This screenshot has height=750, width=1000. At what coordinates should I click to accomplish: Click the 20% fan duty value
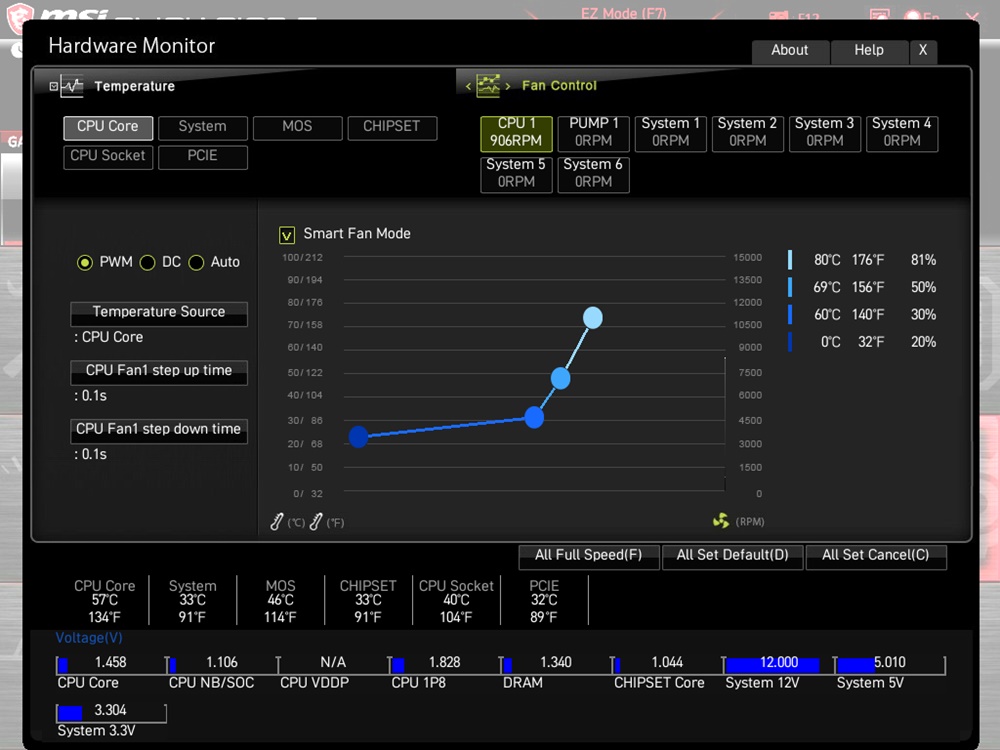click(923, 342)
